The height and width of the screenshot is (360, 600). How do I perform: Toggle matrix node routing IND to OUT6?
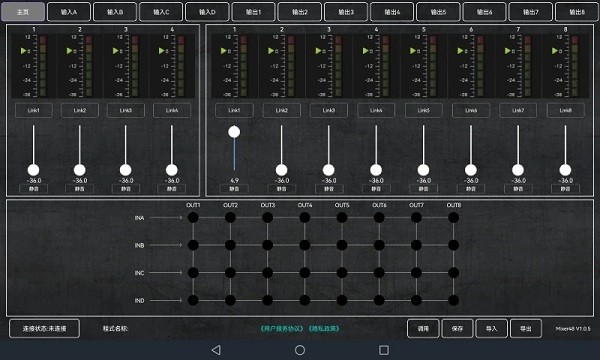coord(379,300)
